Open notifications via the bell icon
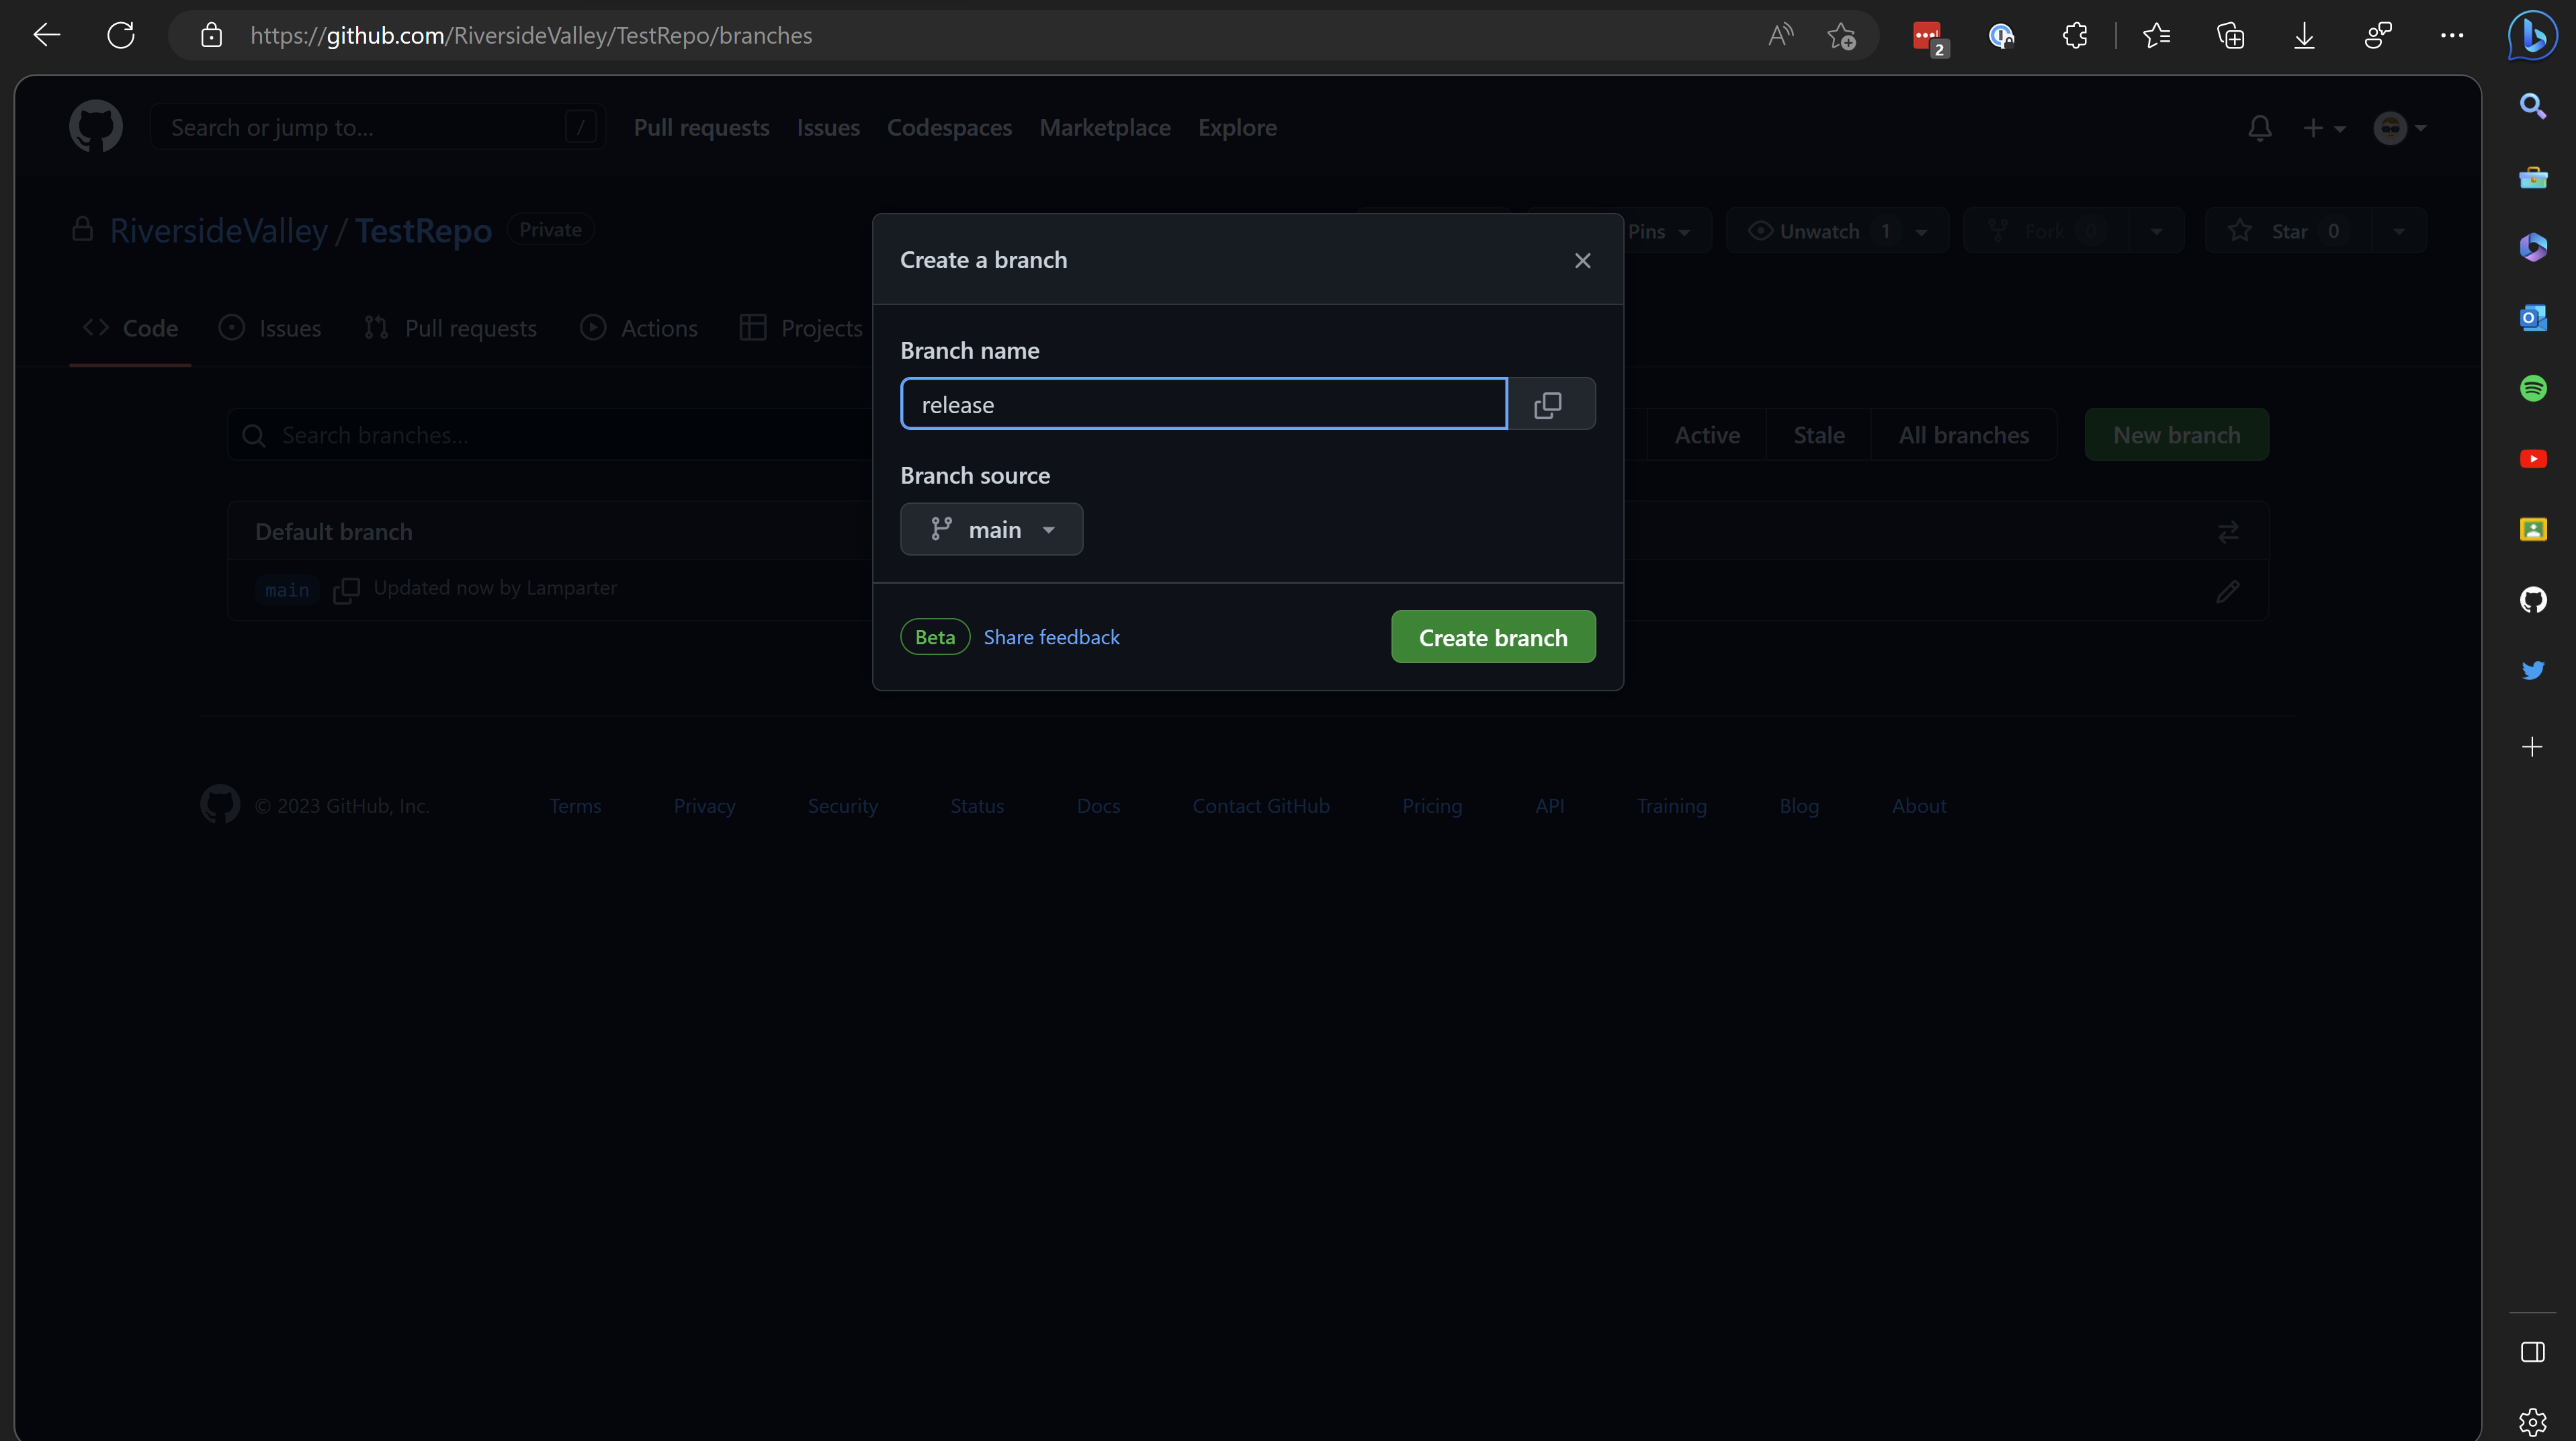The image size is (2576, 1441). point(2260,128)
